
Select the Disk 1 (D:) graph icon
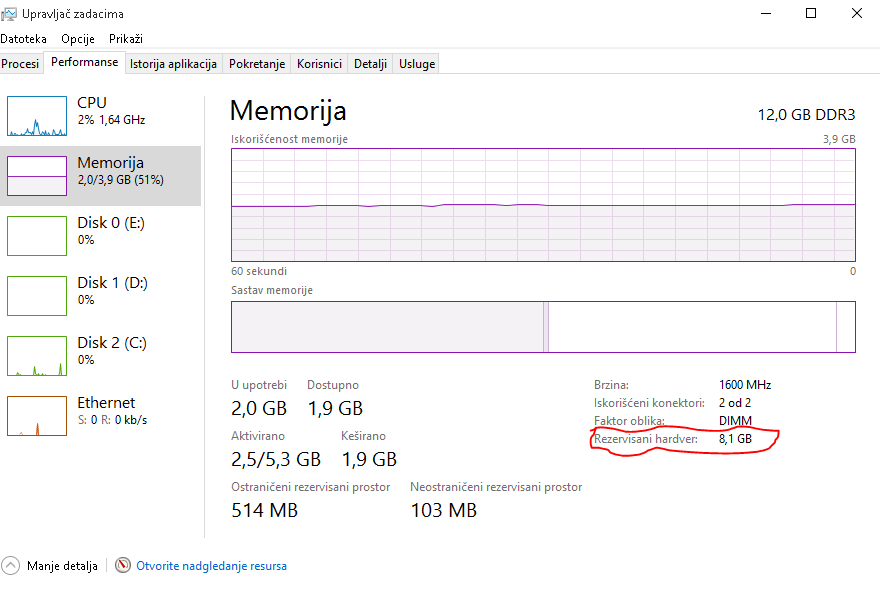click(36, 296)
